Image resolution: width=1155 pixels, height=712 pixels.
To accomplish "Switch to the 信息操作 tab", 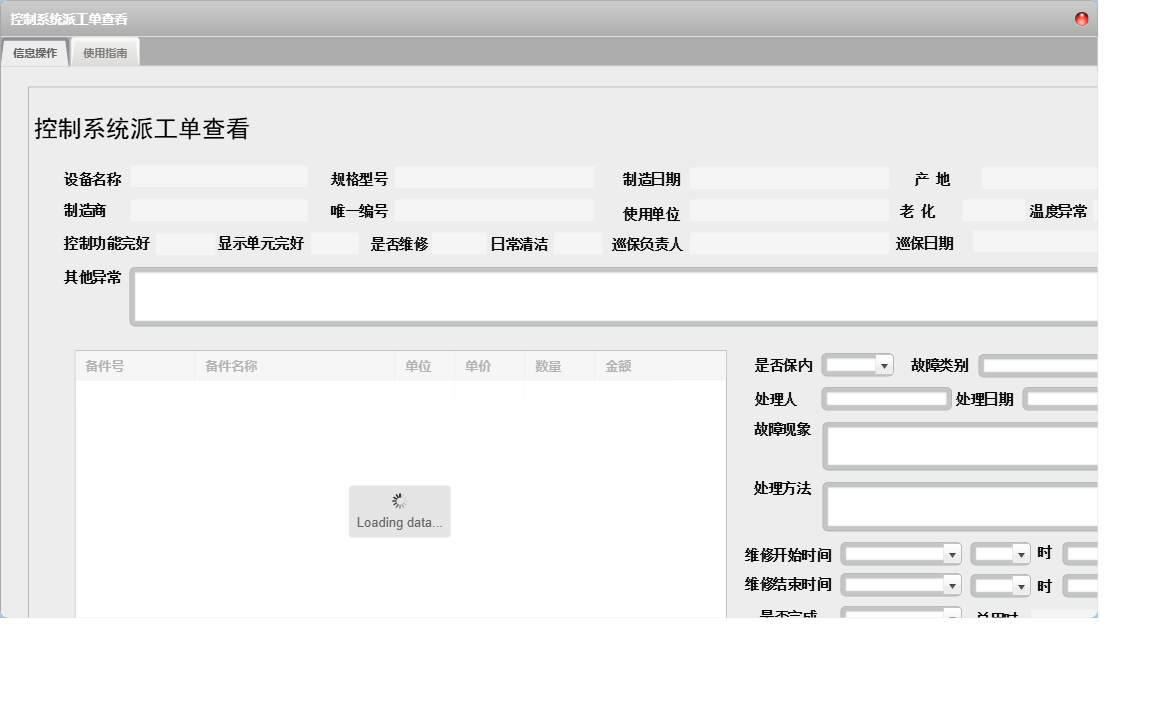I will click(35, 51).
